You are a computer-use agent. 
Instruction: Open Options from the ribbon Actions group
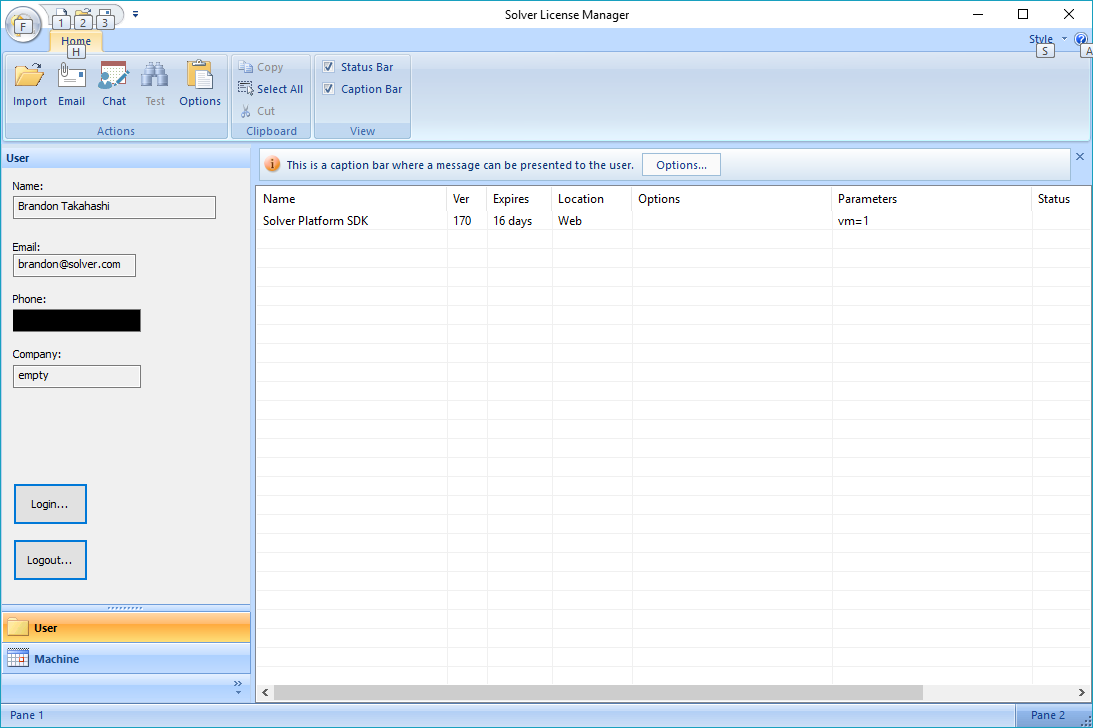click(200, 84)
